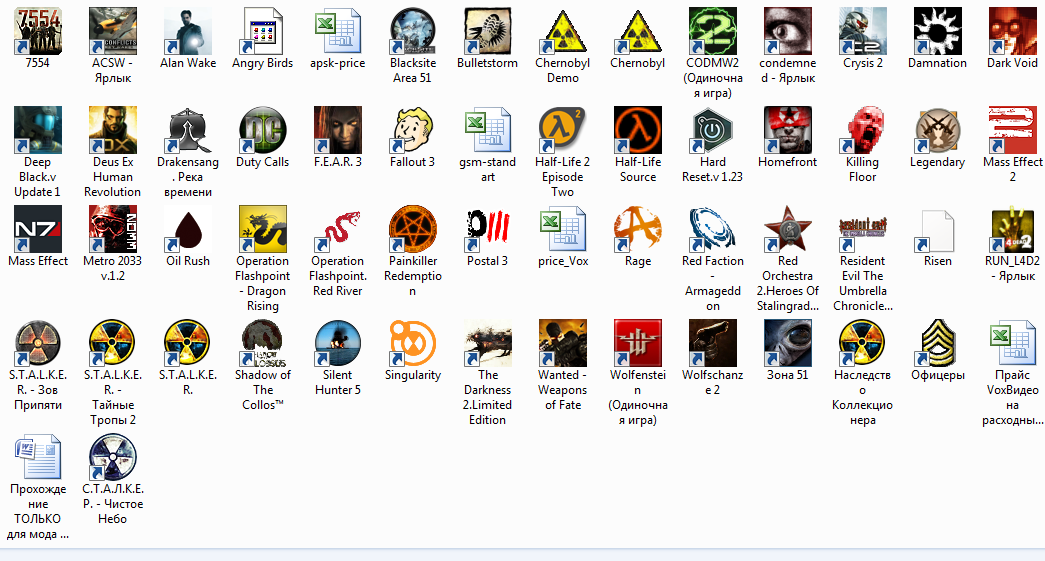Select the Oil Rush shortcut

coord(188,229)
